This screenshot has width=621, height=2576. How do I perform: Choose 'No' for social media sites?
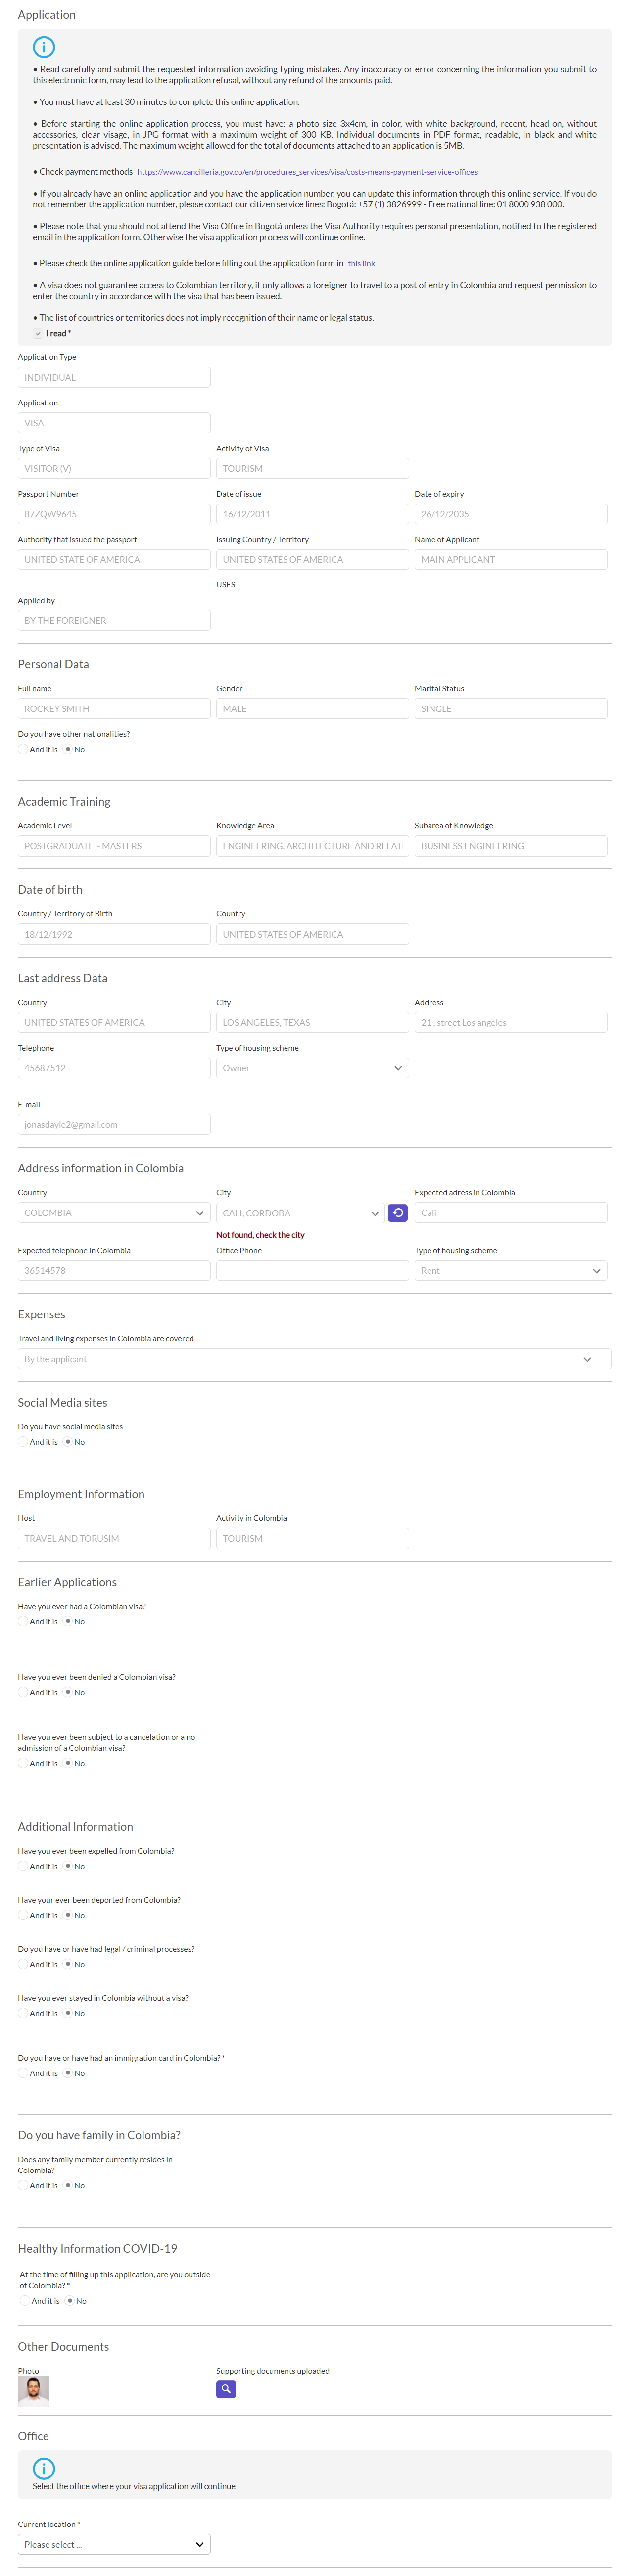point(68,1442)
